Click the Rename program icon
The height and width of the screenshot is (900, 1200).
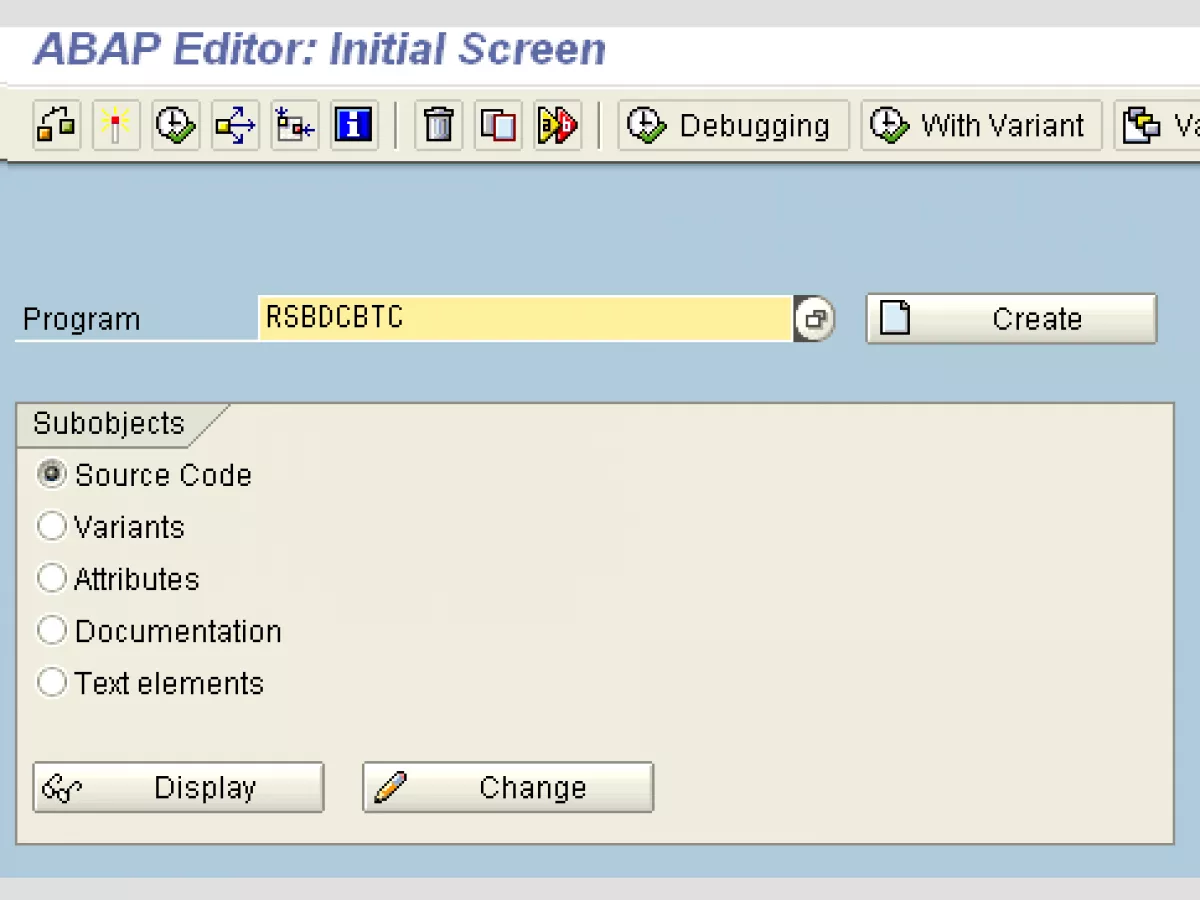(x=557, y=125)
